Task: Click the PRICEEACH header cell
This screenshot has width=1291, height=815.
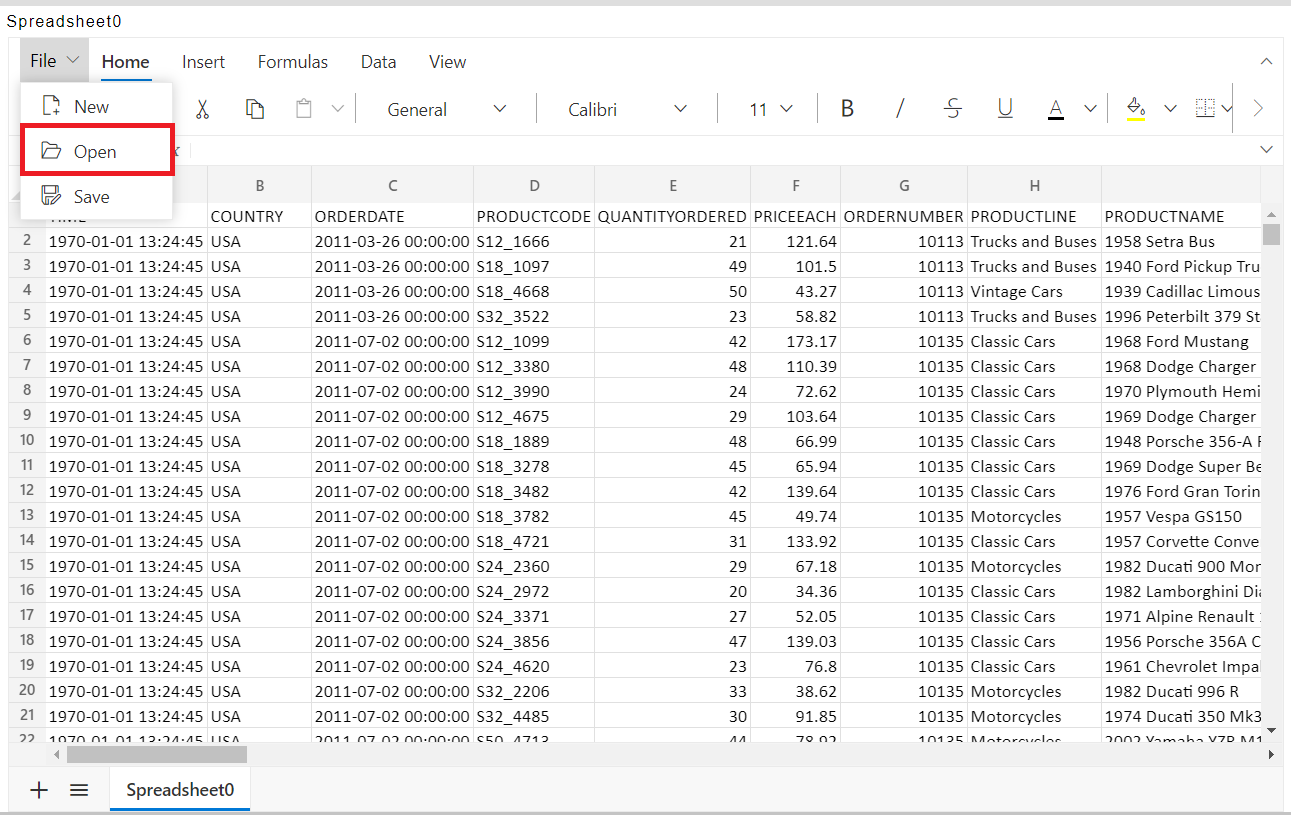Action: click(x=796, y=216)
